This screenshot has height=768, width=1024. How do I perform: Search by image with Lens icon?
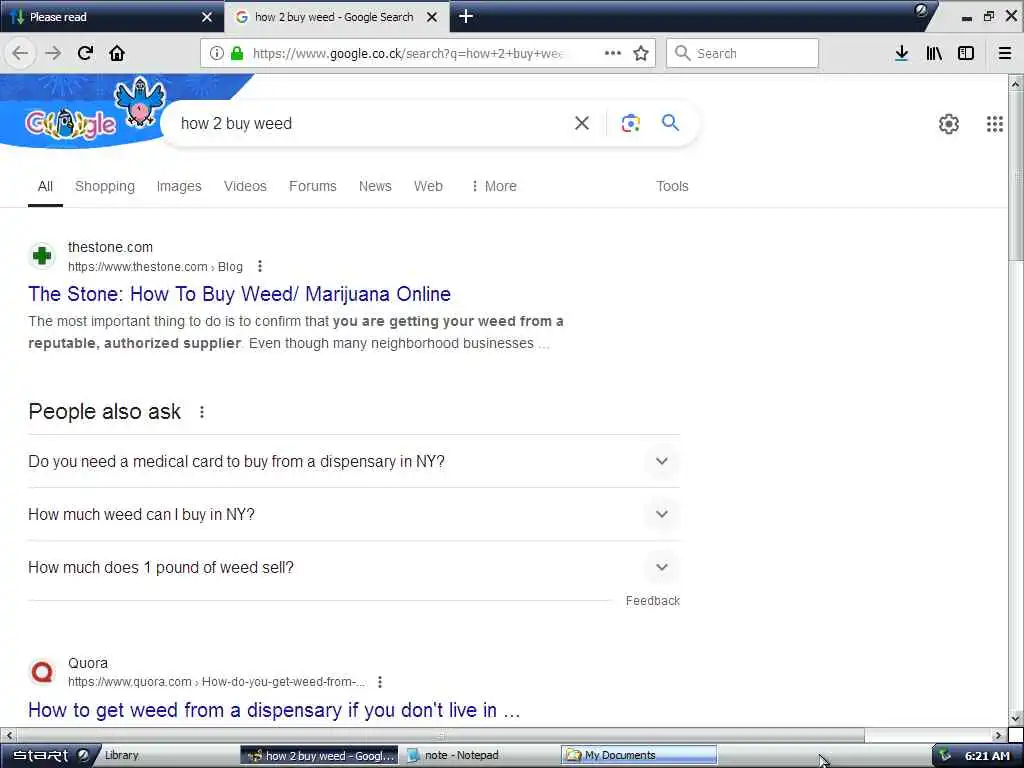(x=630, y=123)
